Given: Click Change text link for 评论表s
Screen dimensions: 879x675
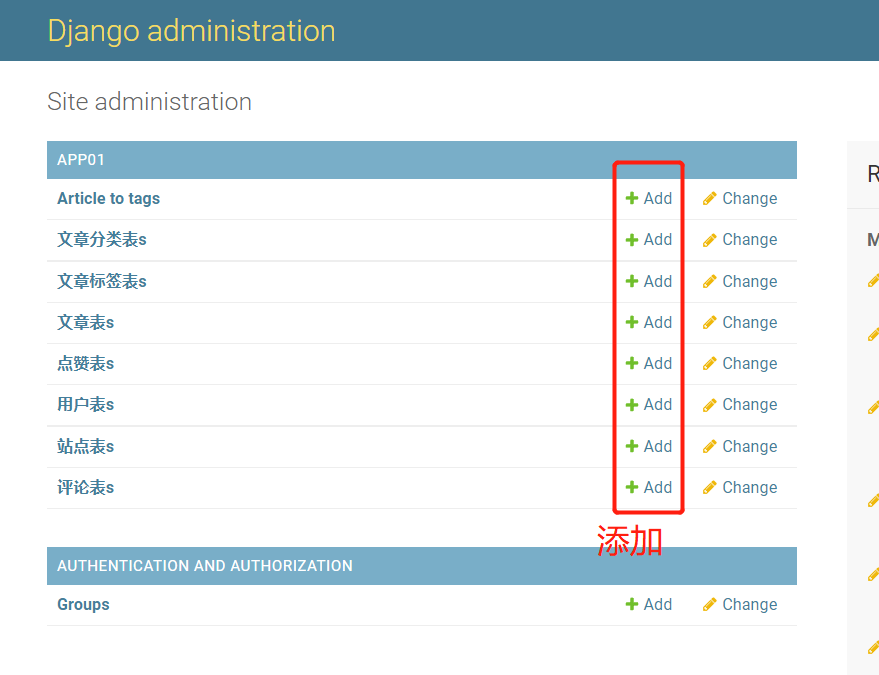Looking at the screenshot, I should [x=750, y=487].
